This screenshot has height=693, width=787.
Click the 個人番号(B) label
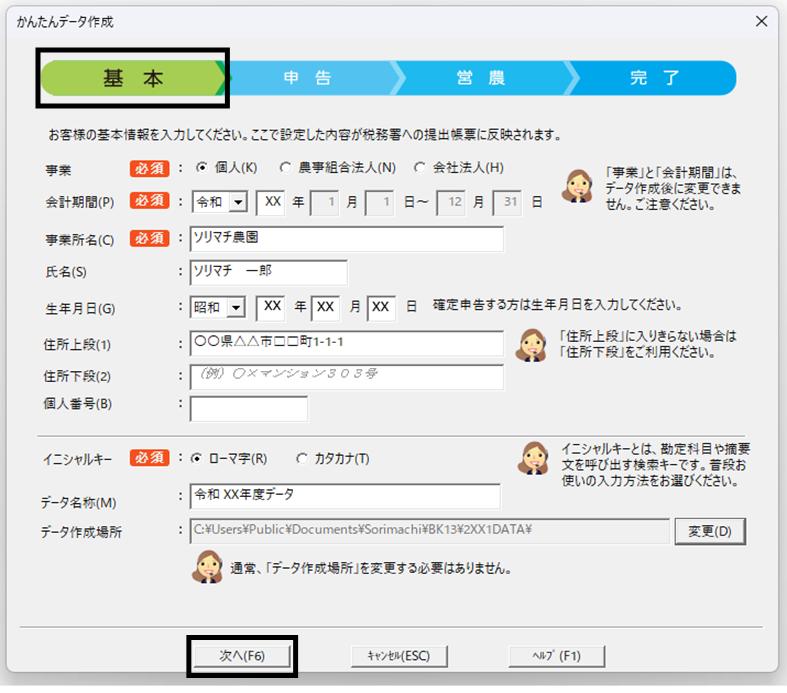[78, 404]
